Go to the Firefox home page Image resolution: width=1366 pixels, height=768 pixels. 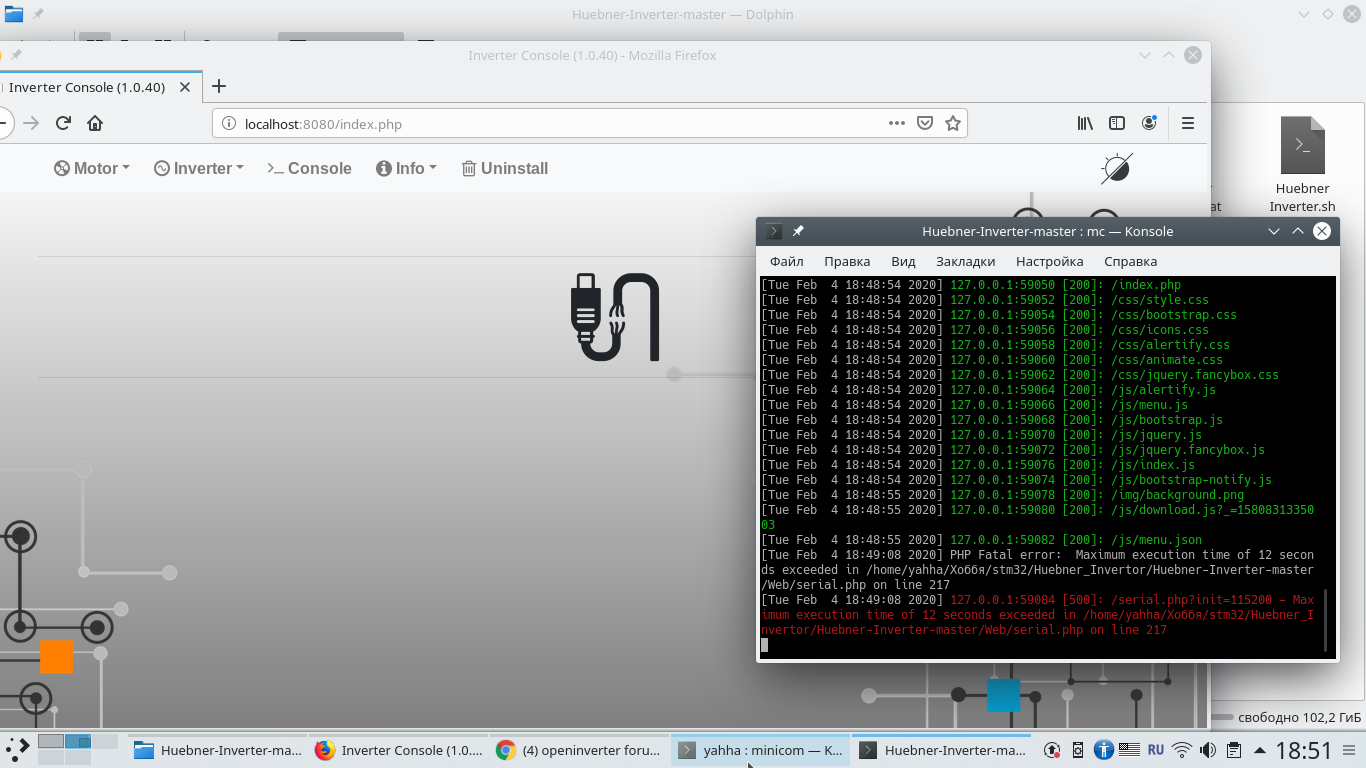point(95,123)
